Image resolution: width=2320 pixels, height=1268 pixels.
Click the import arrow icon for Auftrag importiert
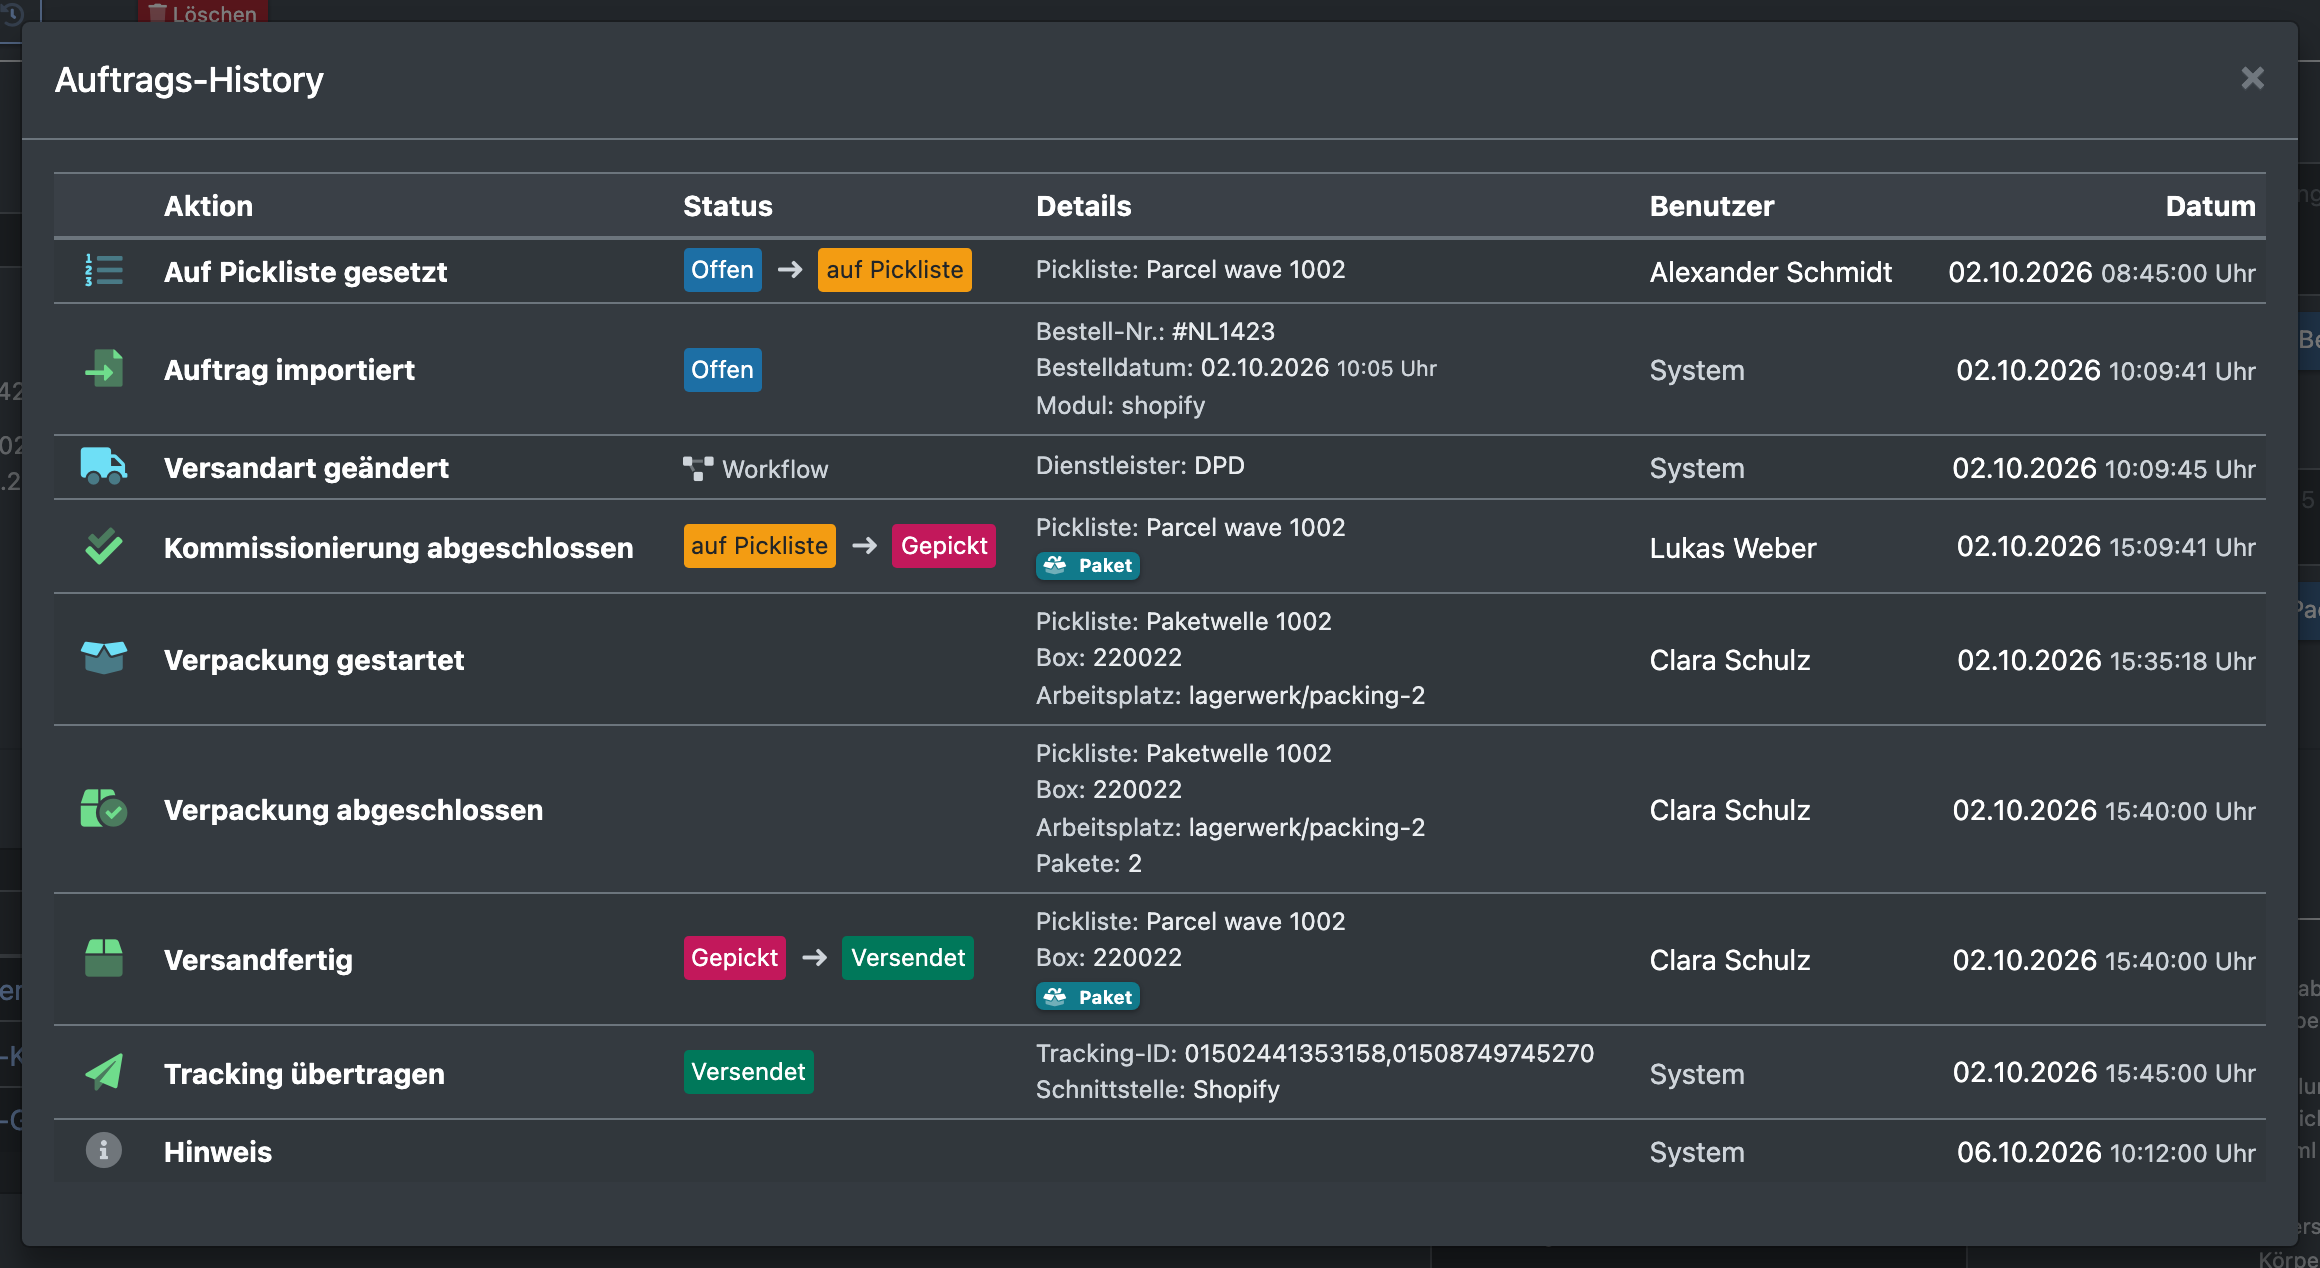(x=104, y=369)
